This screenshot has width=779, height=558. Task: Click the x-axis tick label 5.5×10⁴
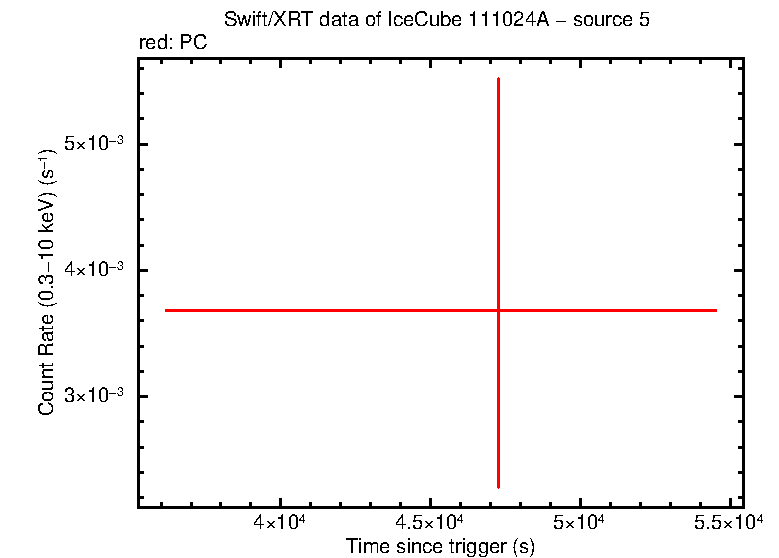(x=728, y=522)
